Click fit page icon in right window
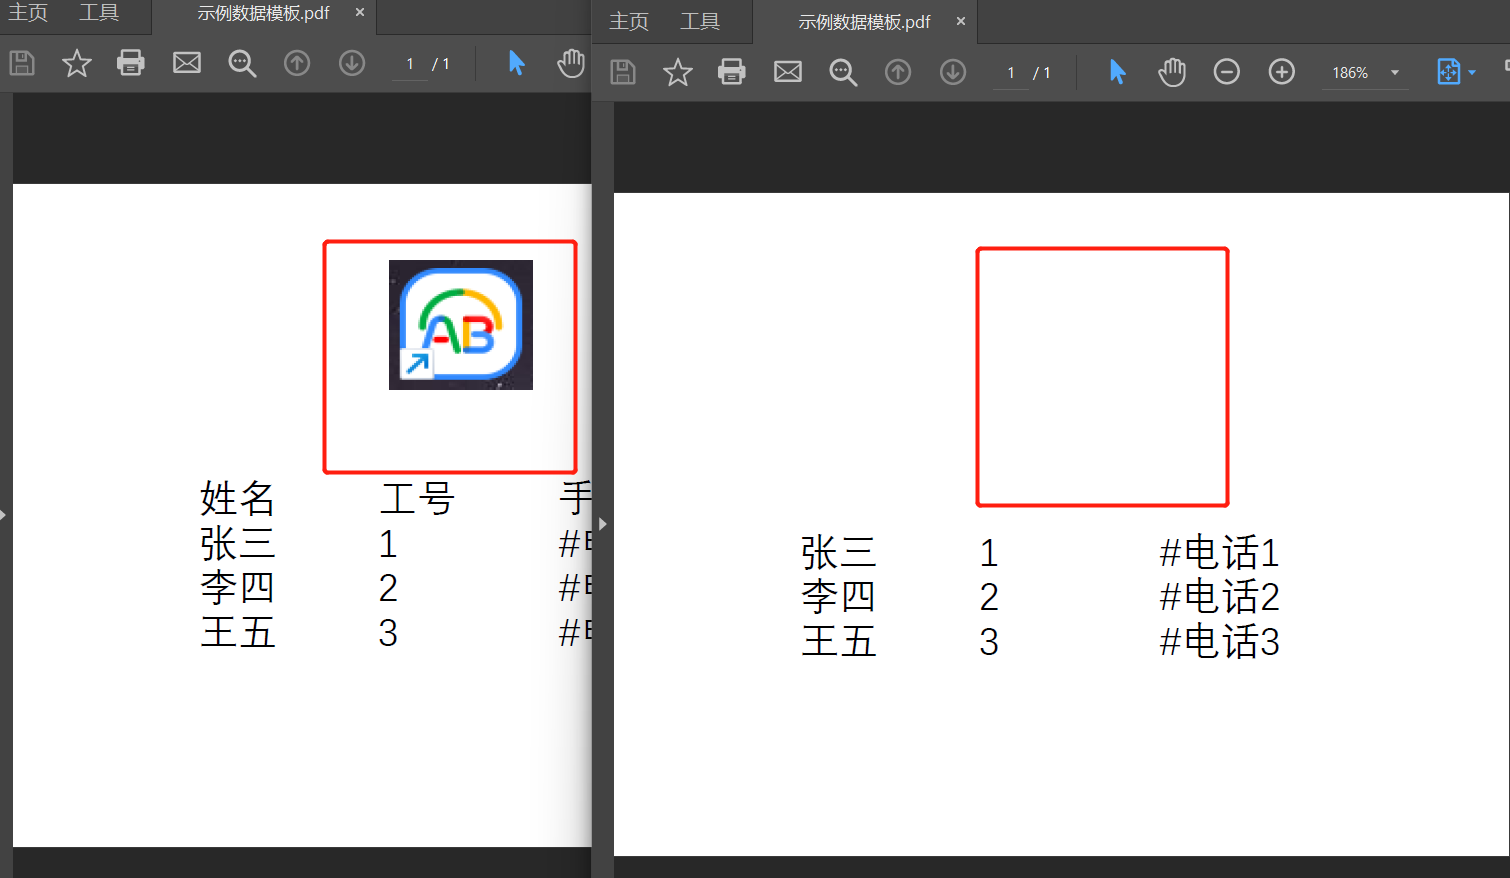This screenshot has height=878, width=1510. click(x=1448, y=72)
